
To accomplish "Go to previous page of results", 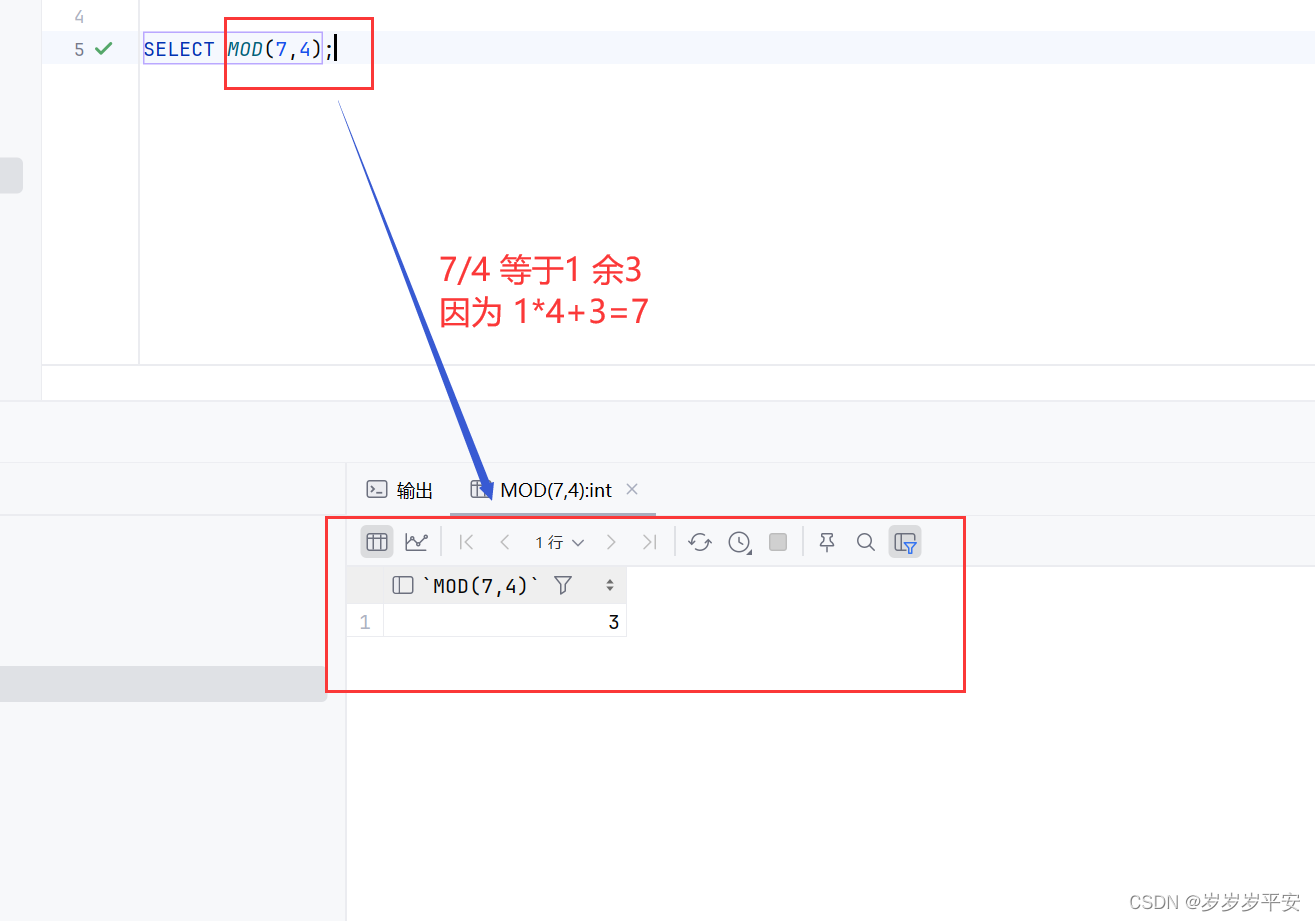I will click(x=505, y=542).
